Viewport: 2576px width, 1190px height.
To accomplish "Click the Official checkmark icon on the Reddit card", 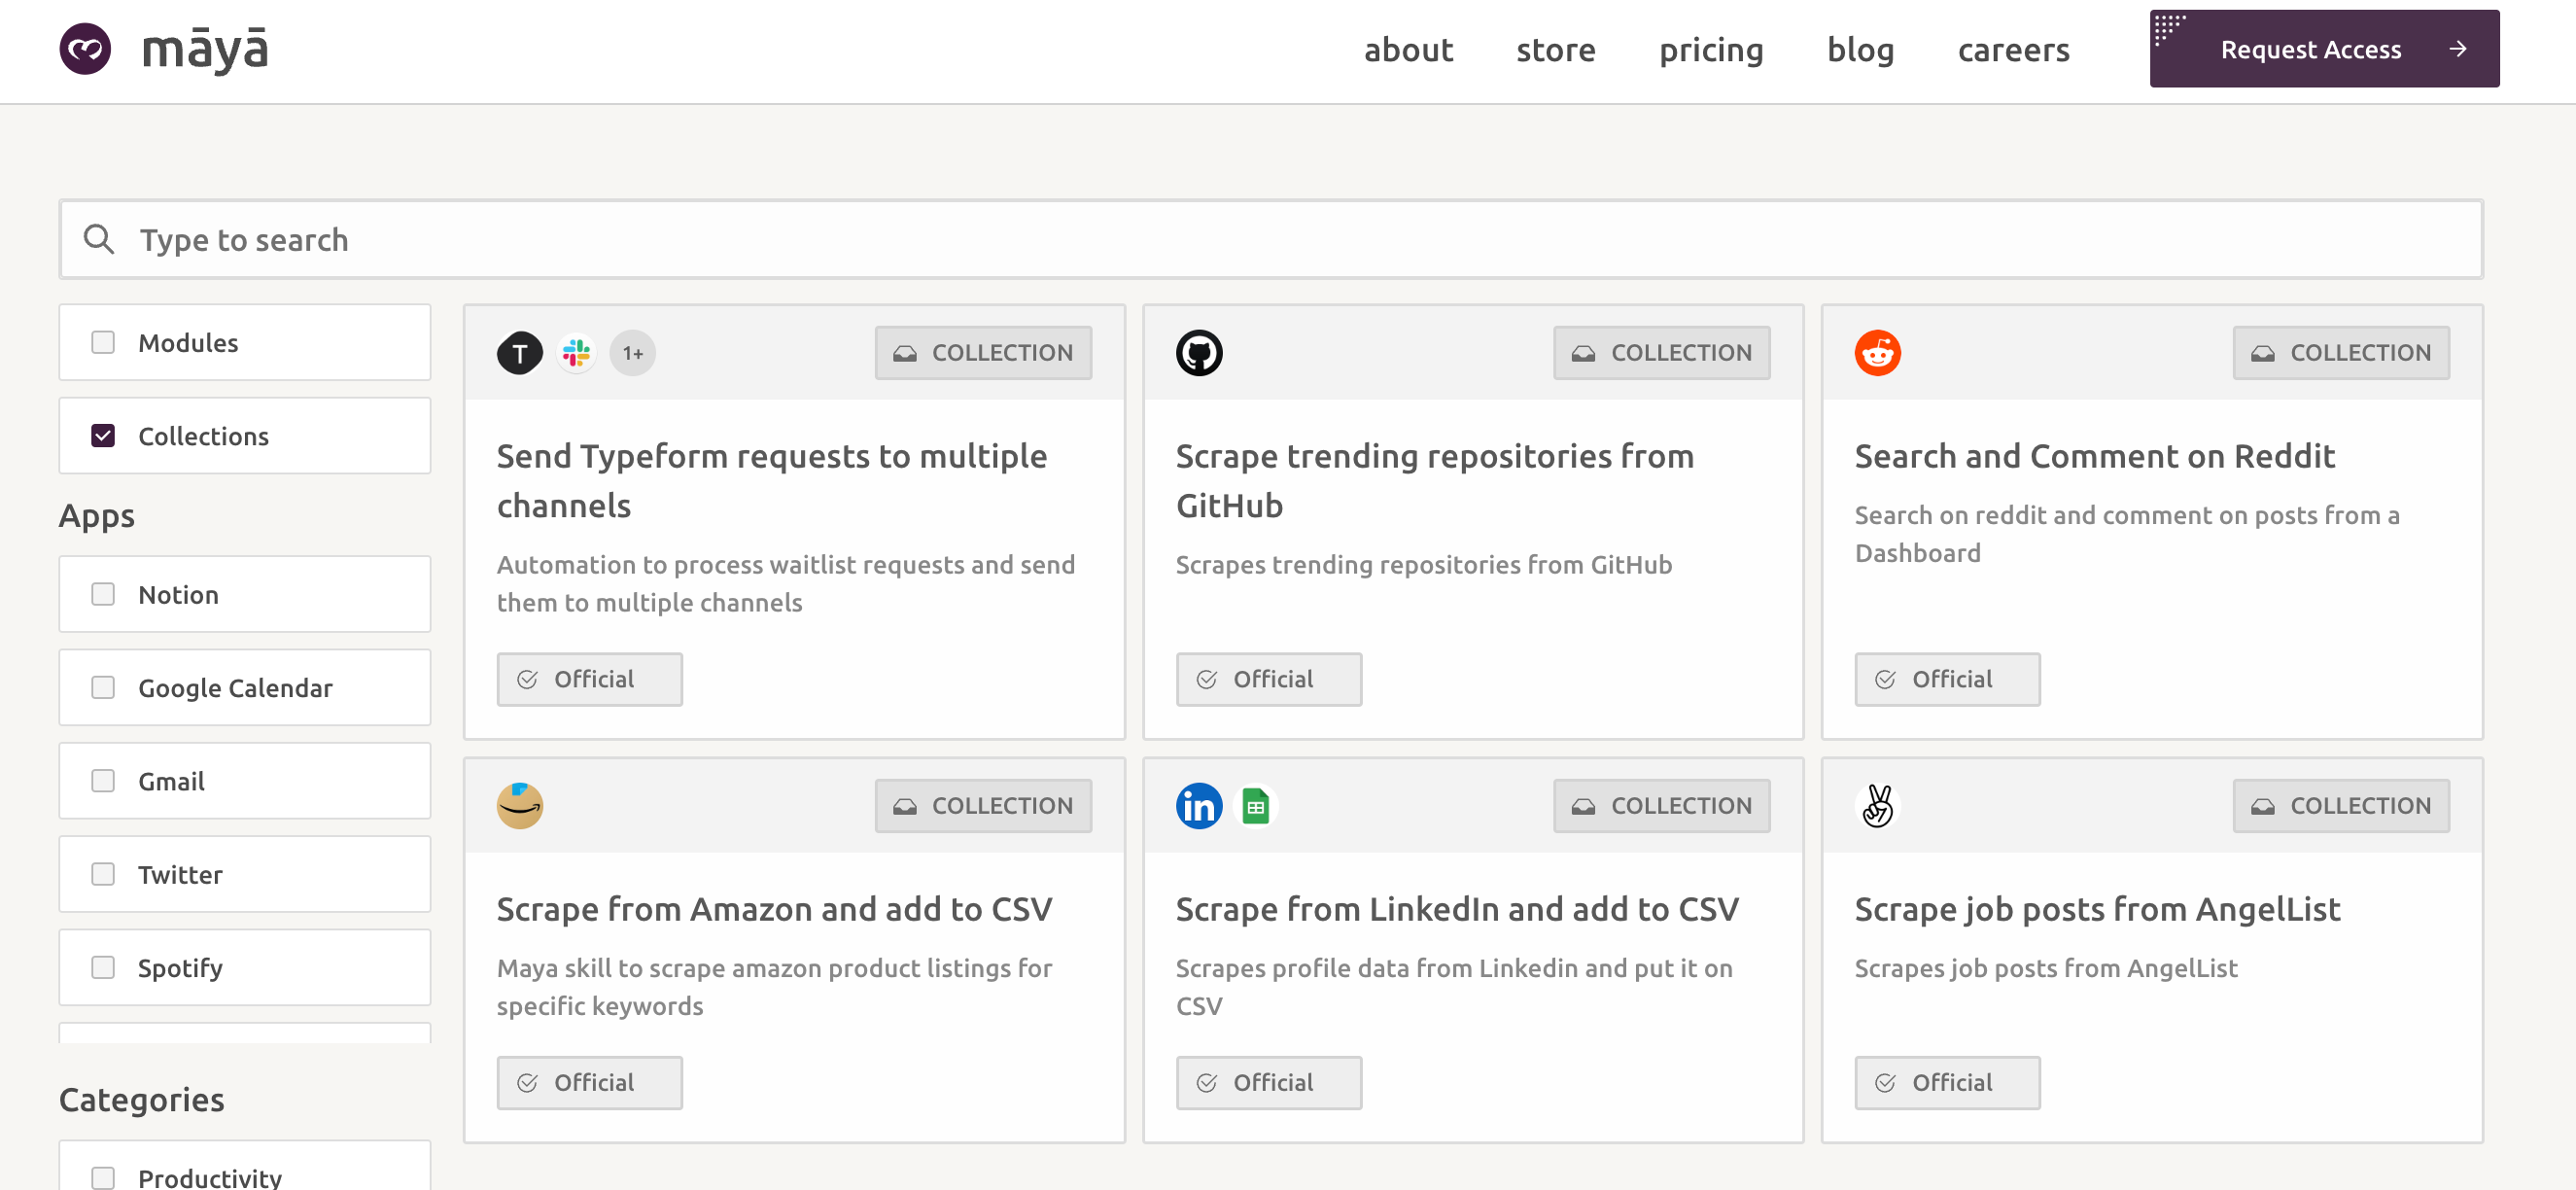I will (1885, 680).
